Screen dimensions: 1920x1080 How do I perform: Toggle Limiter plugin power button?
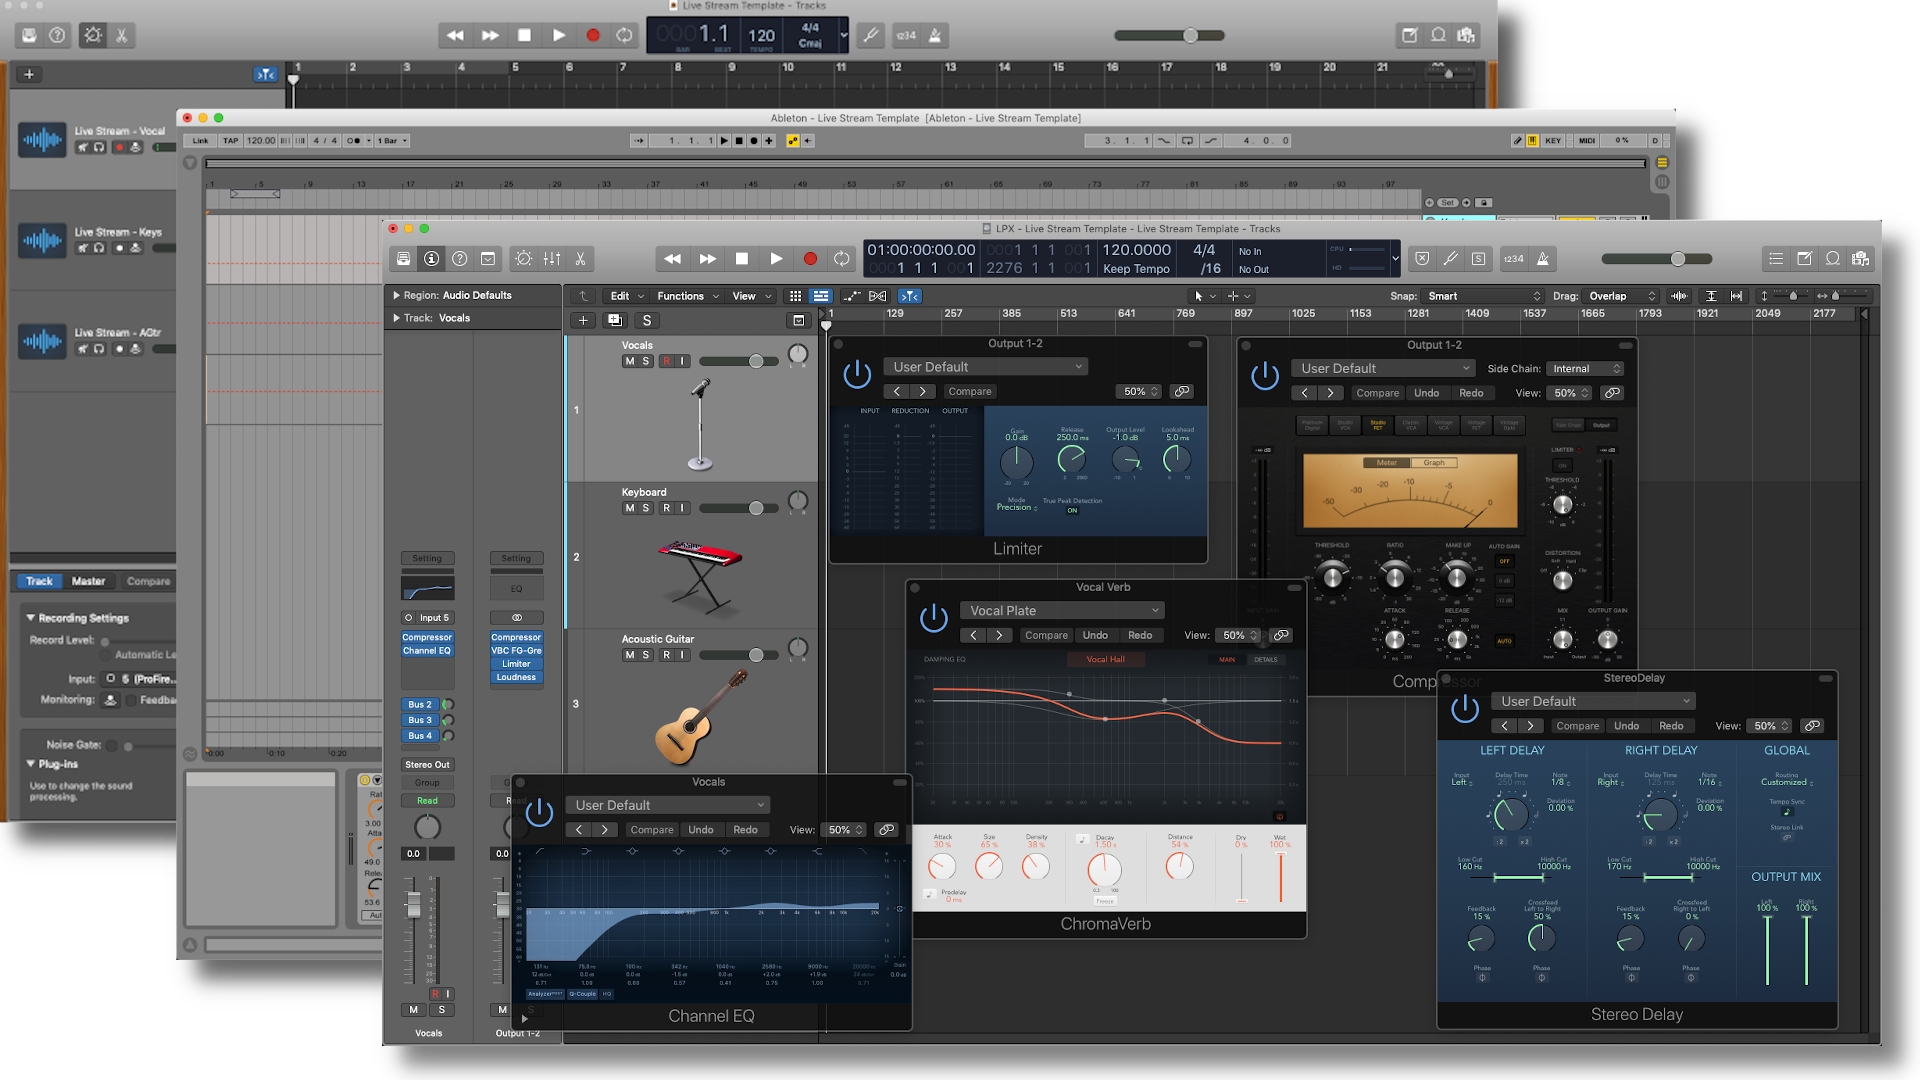tap(857, 375)
